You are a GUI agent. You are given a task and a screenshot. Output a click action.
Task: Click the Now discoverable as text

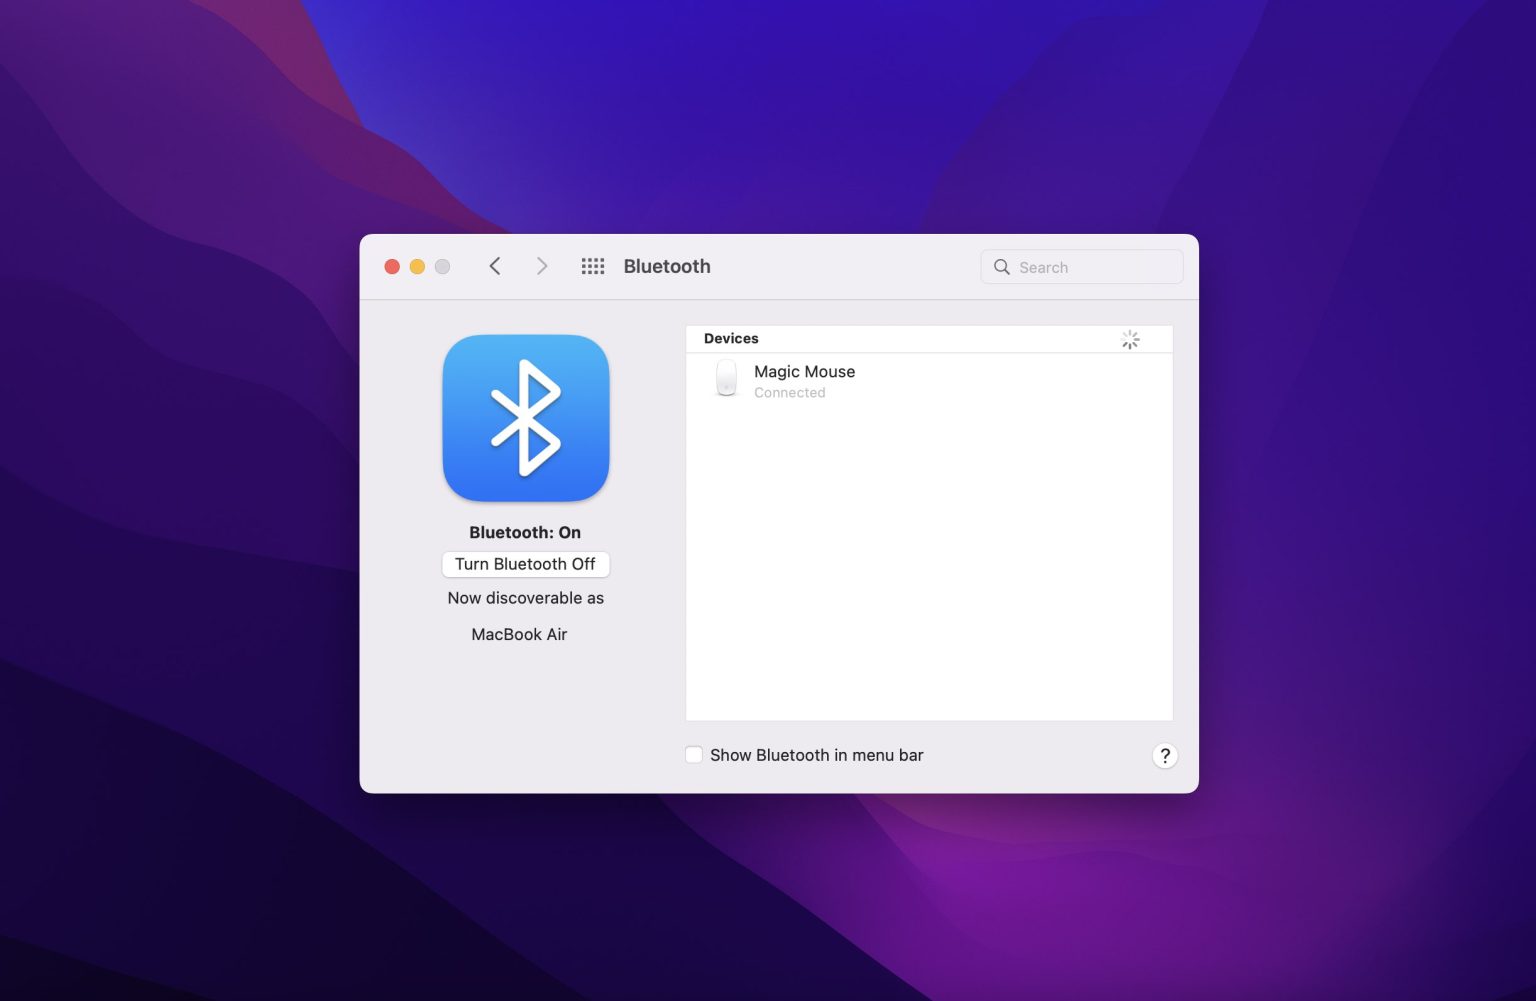point(525,597)
